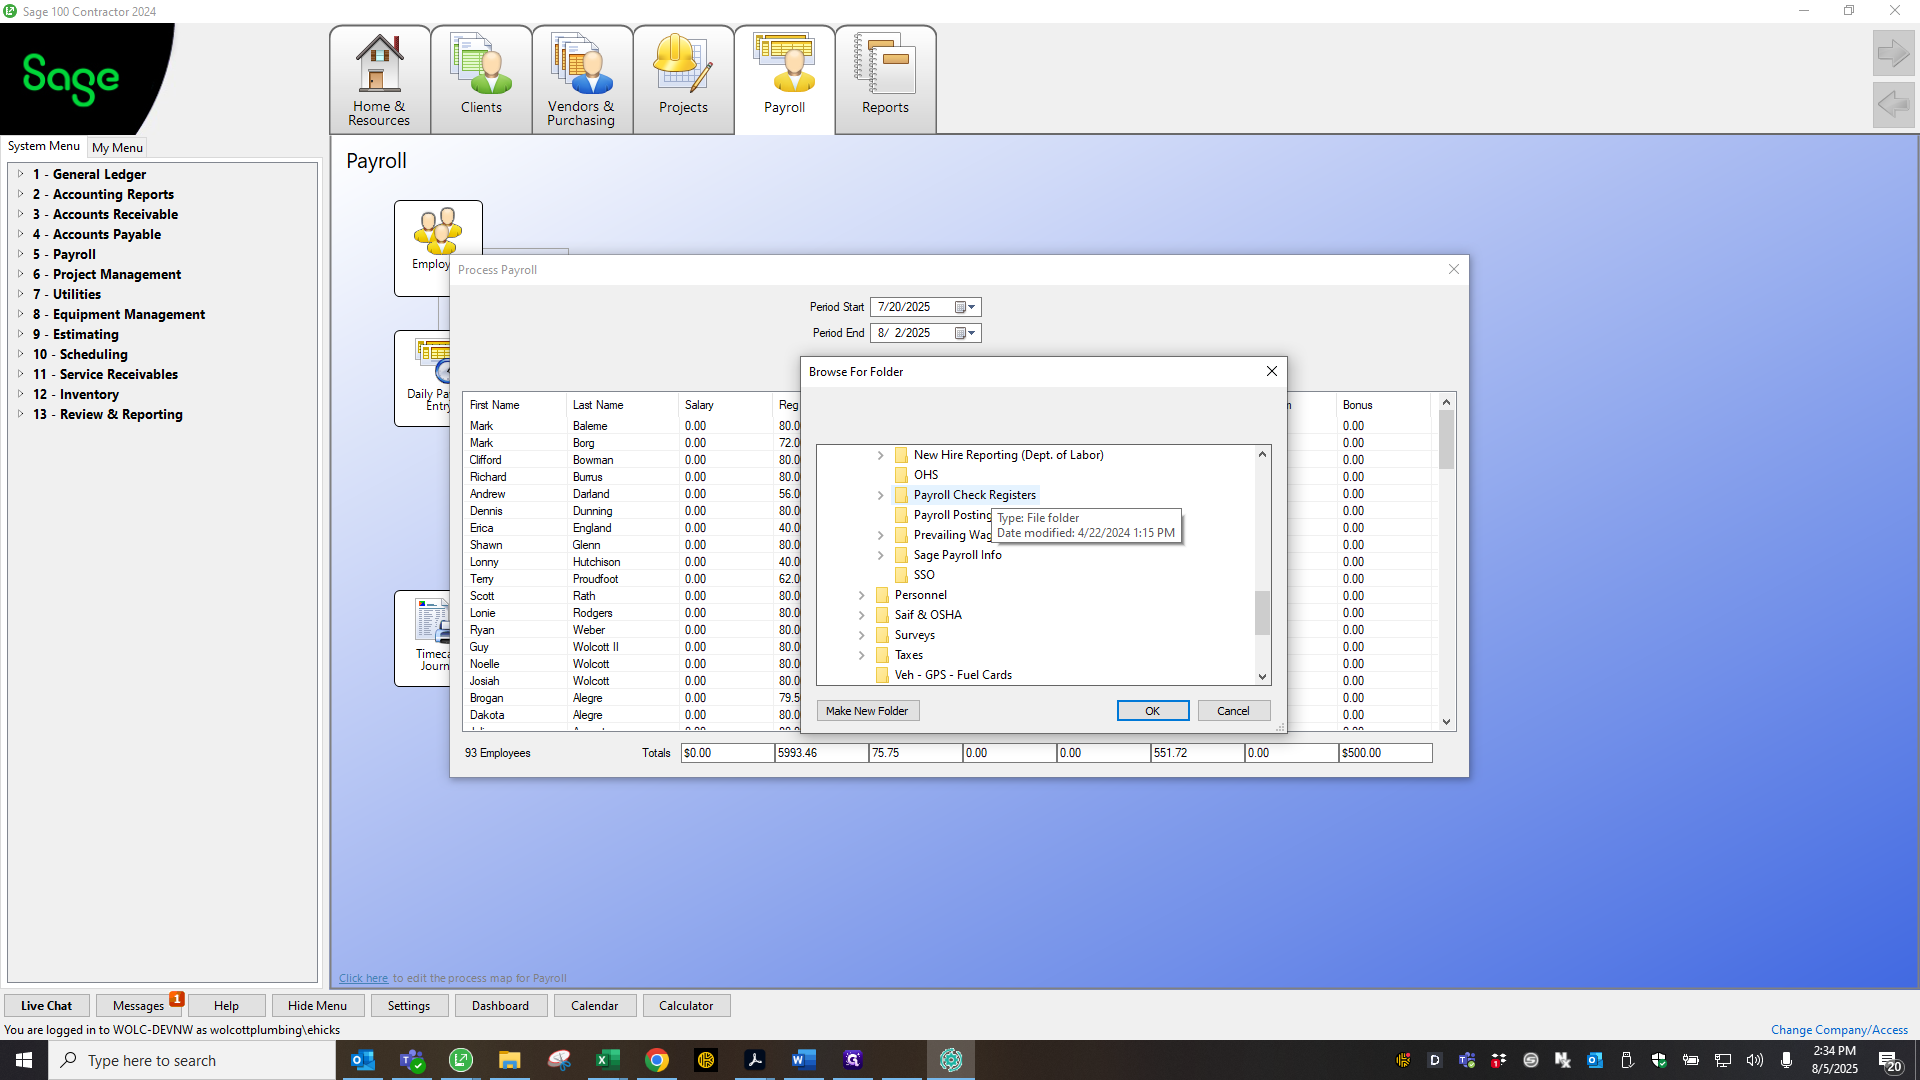The height and width of the screenshot is (1080, 1920).
Task: Open the Home & Resources icon
Action: click(379, 80)
